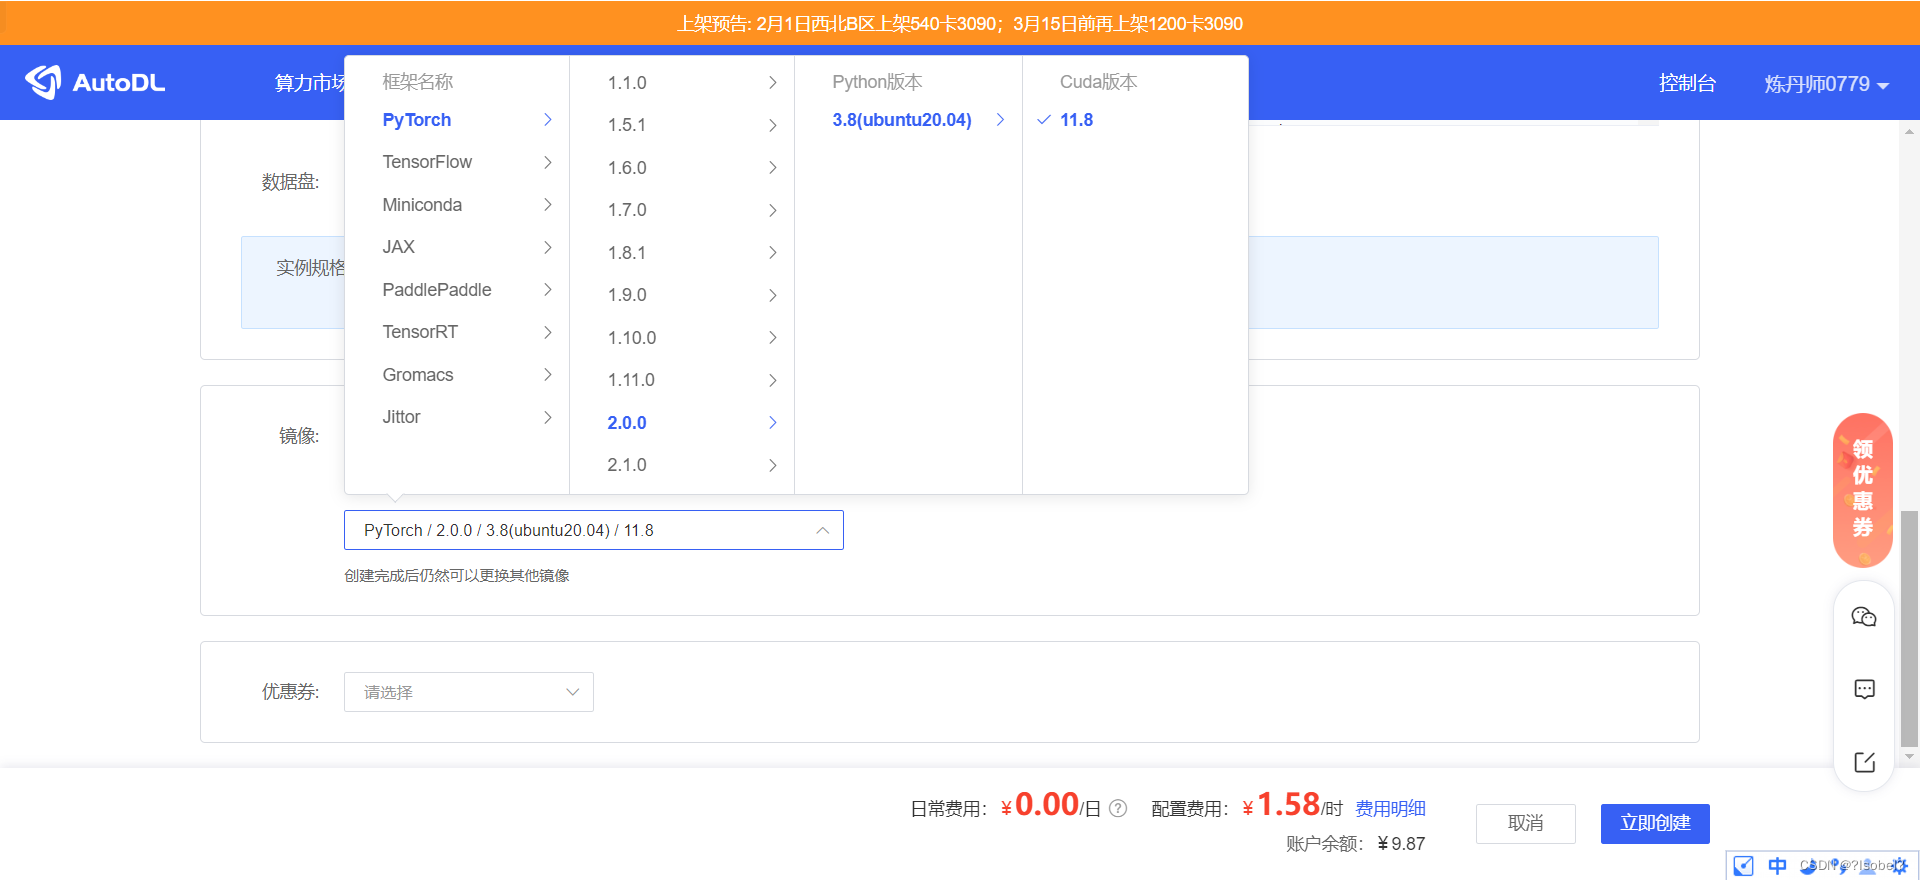Select the PyTorch framework

457,120
